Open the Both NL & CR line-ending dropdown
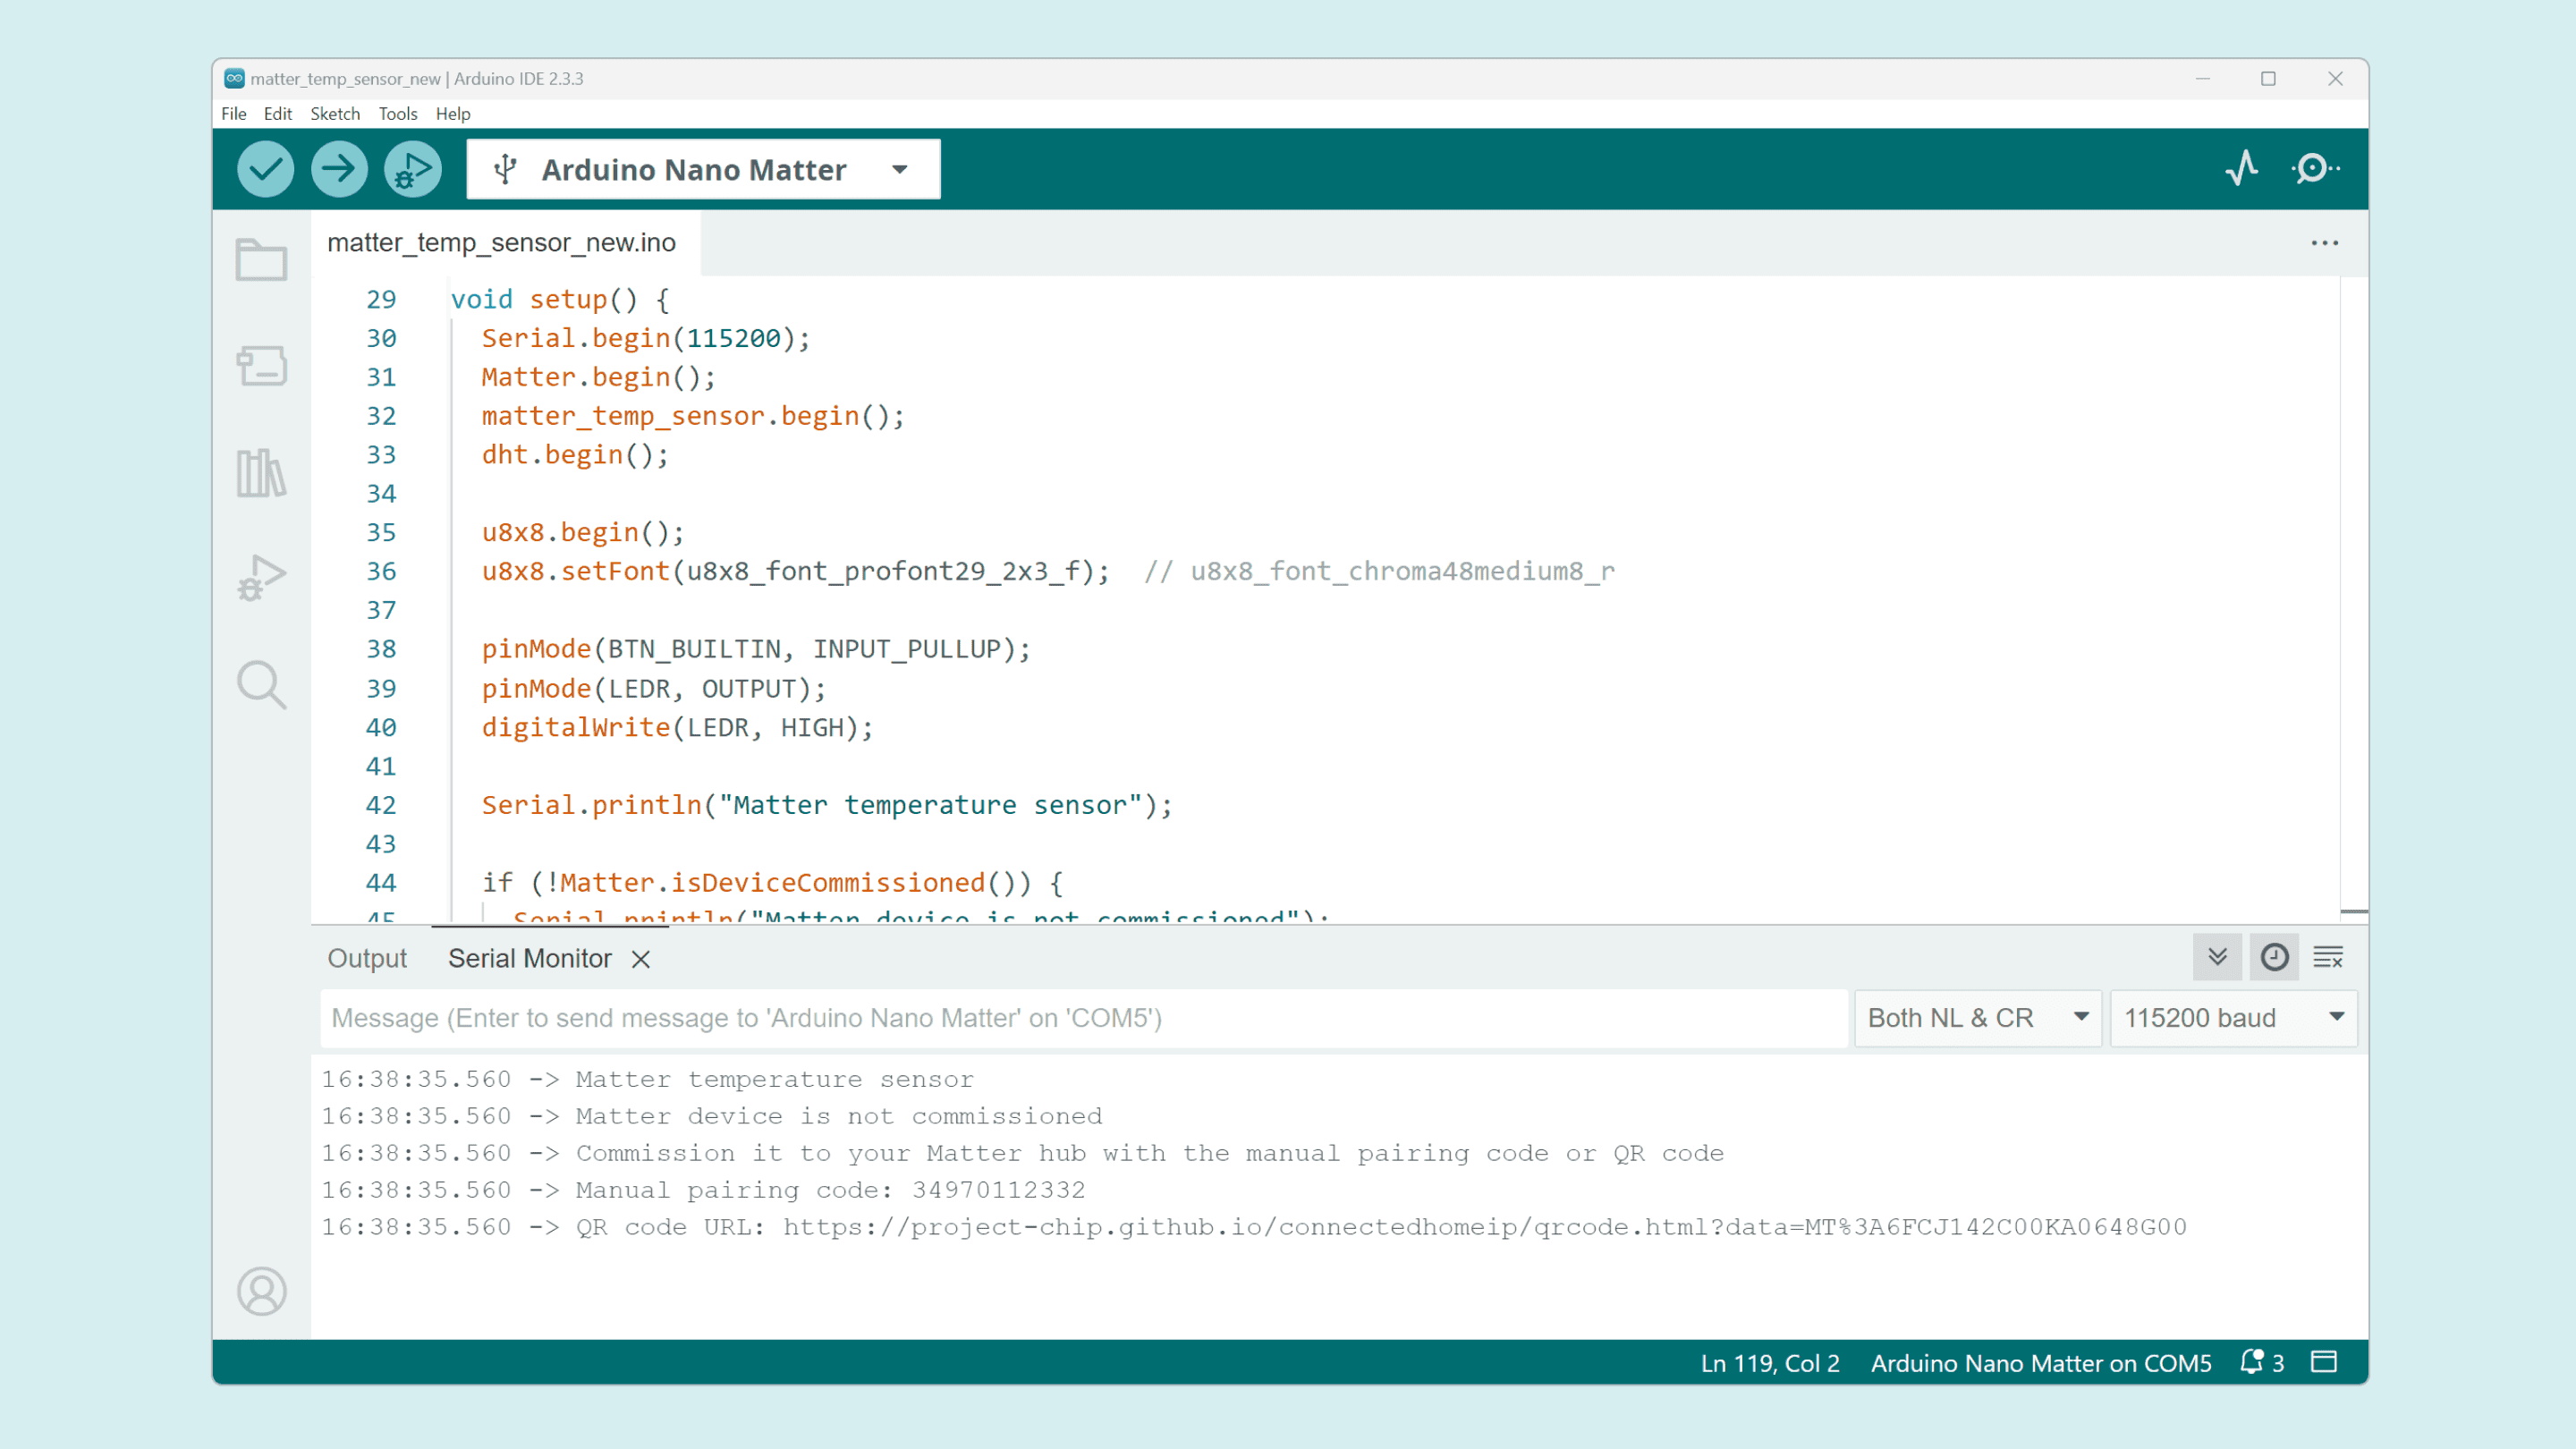 (1977, 1018)
